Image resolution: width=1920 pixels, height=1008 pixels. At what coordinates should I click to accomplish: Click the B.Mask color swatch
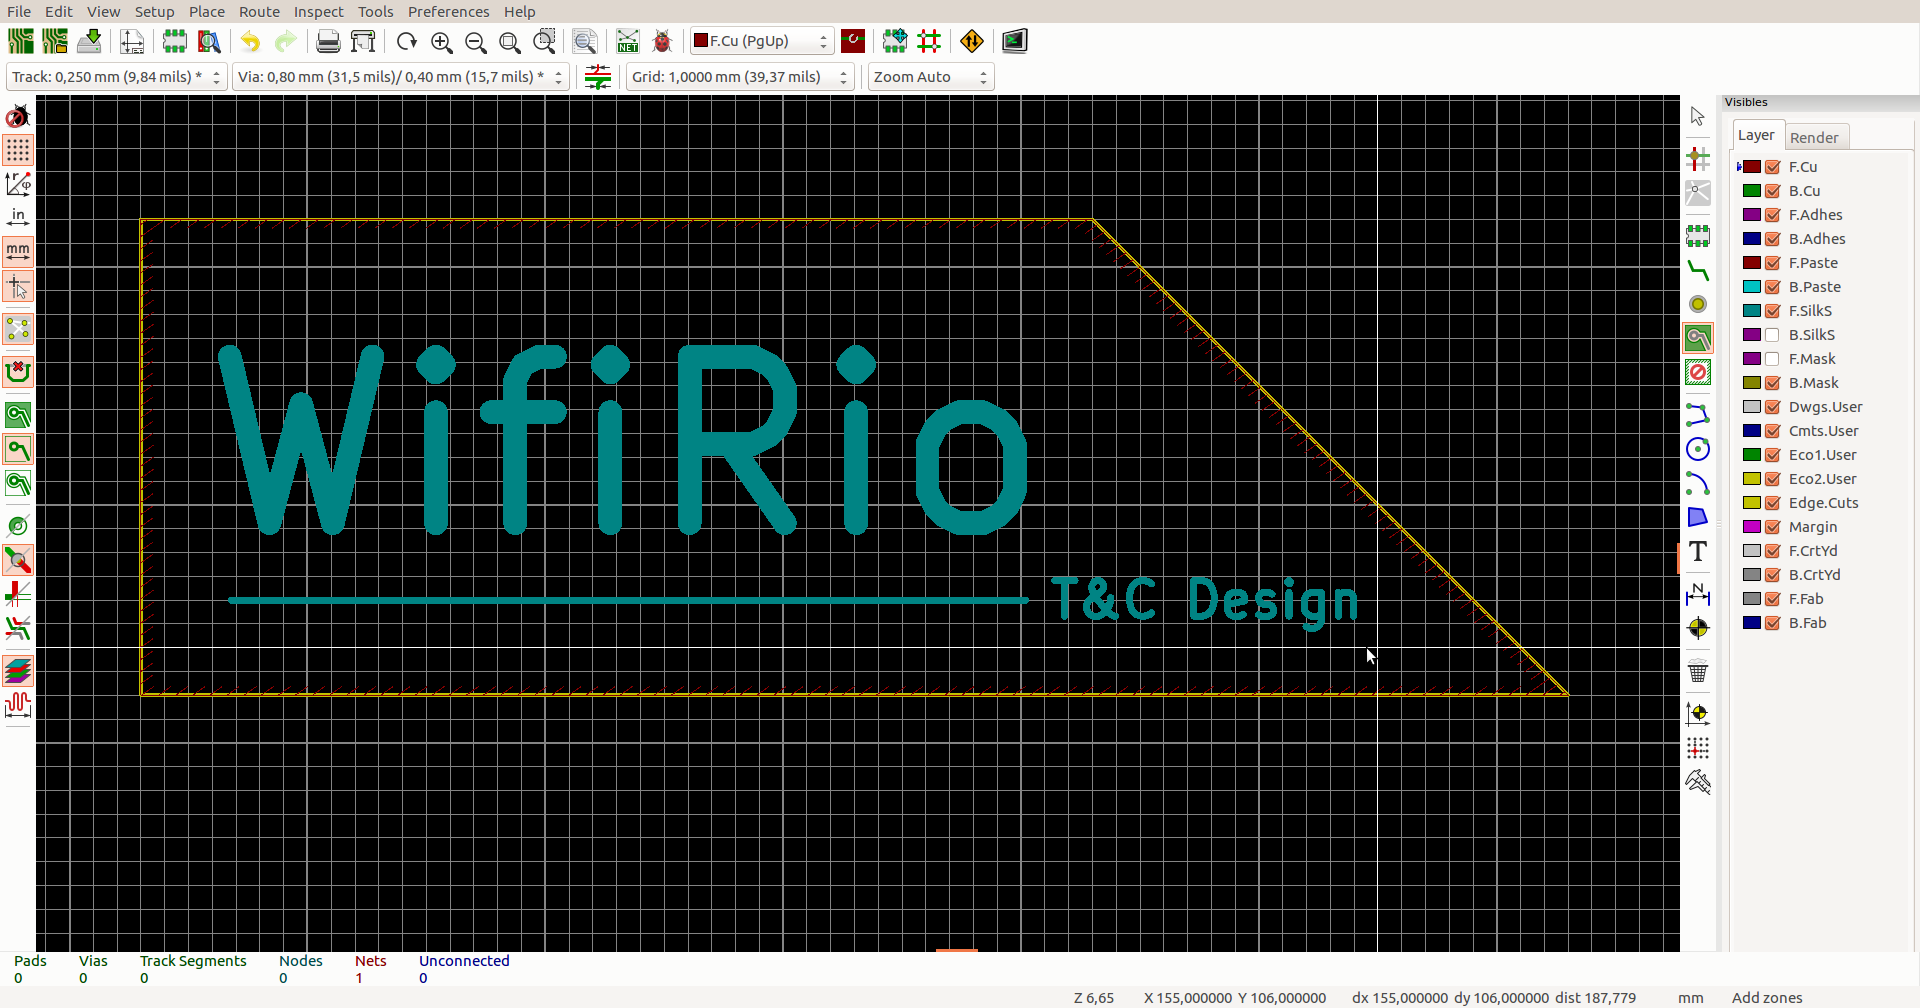1752,383
